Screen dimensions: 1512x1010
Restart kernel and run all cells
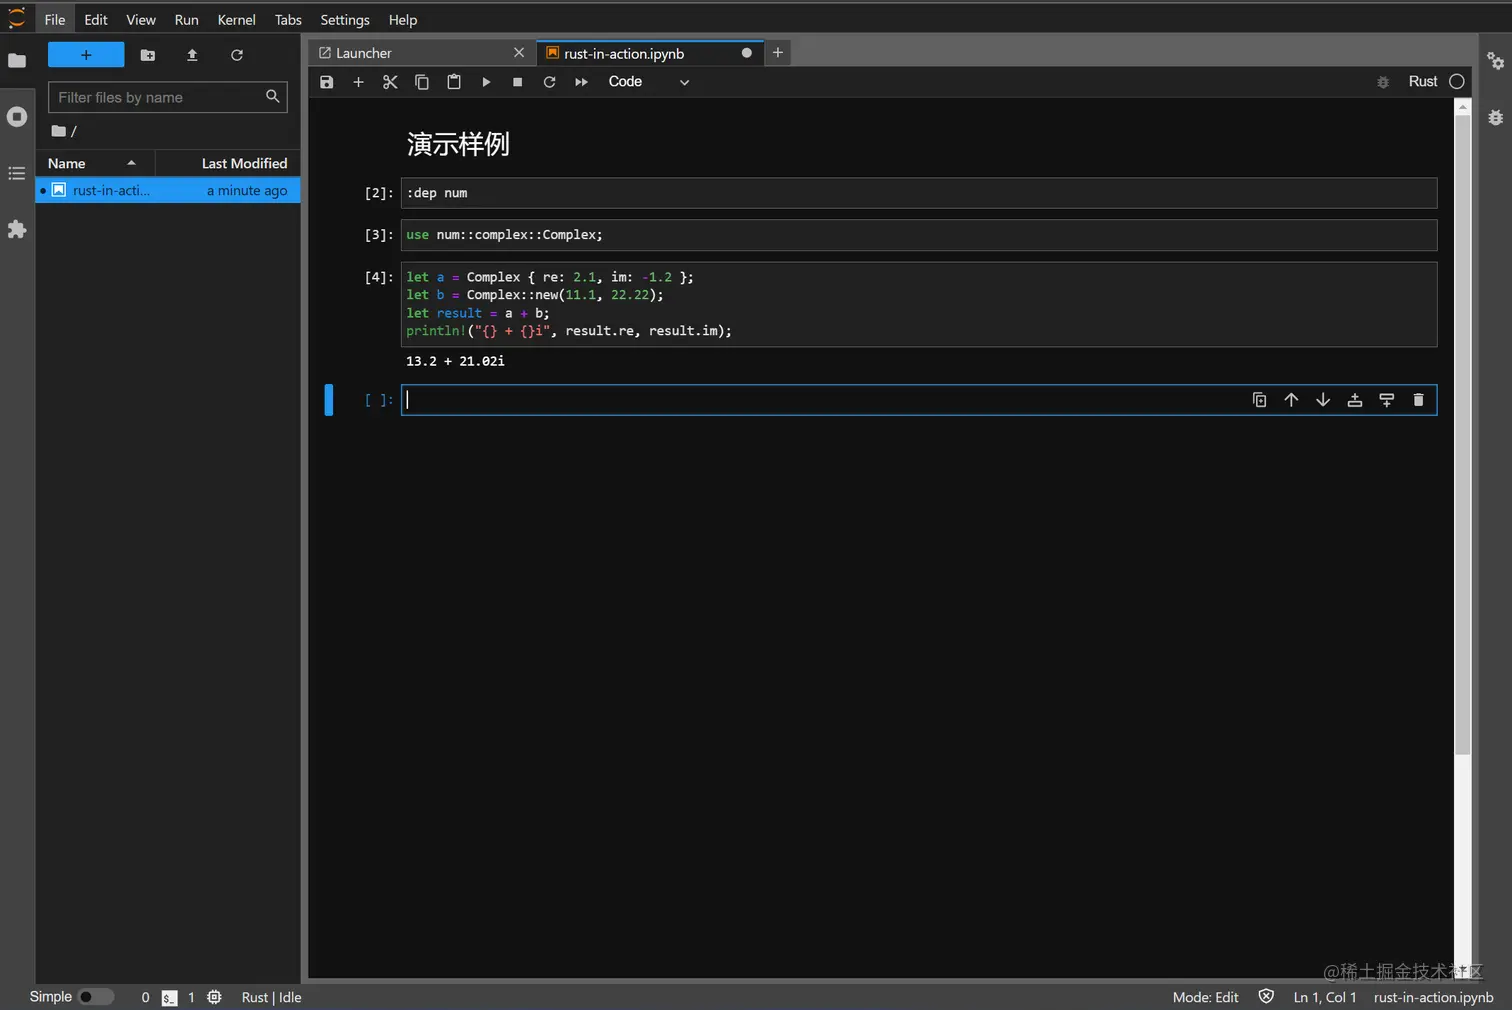(x=581, y=82)
